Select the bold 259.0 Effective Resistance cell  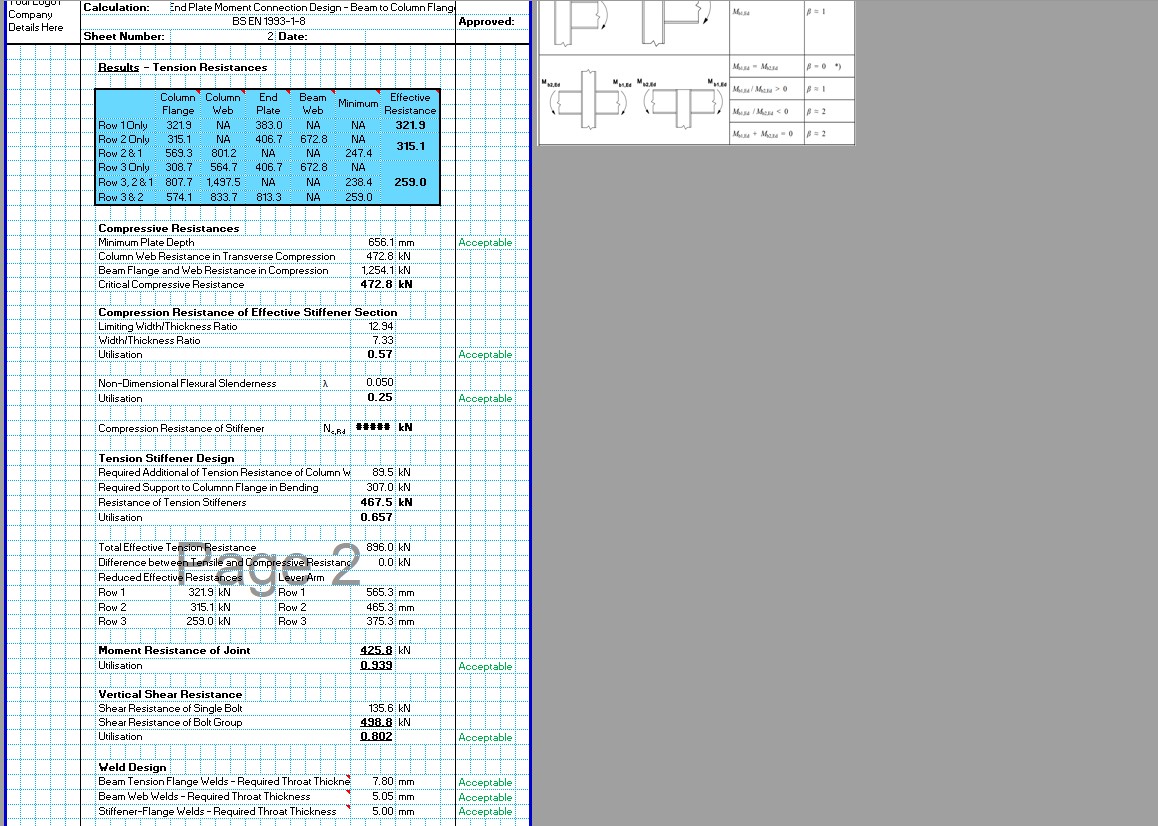410,182
